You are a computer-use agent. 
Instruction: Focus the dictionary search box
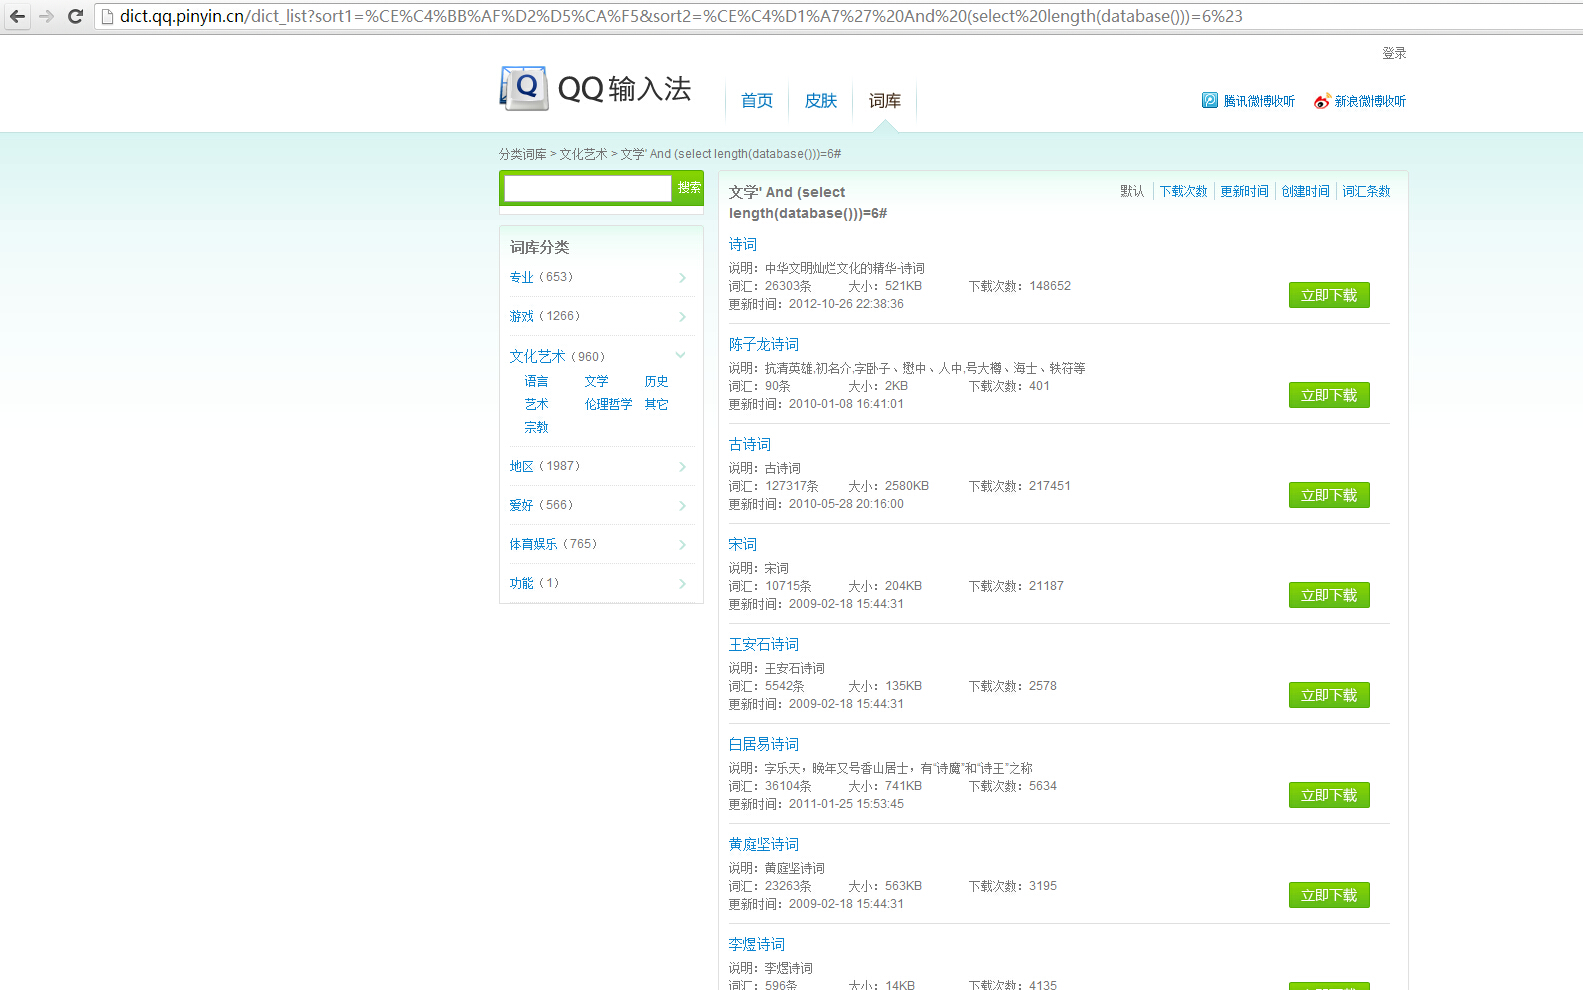587,188
